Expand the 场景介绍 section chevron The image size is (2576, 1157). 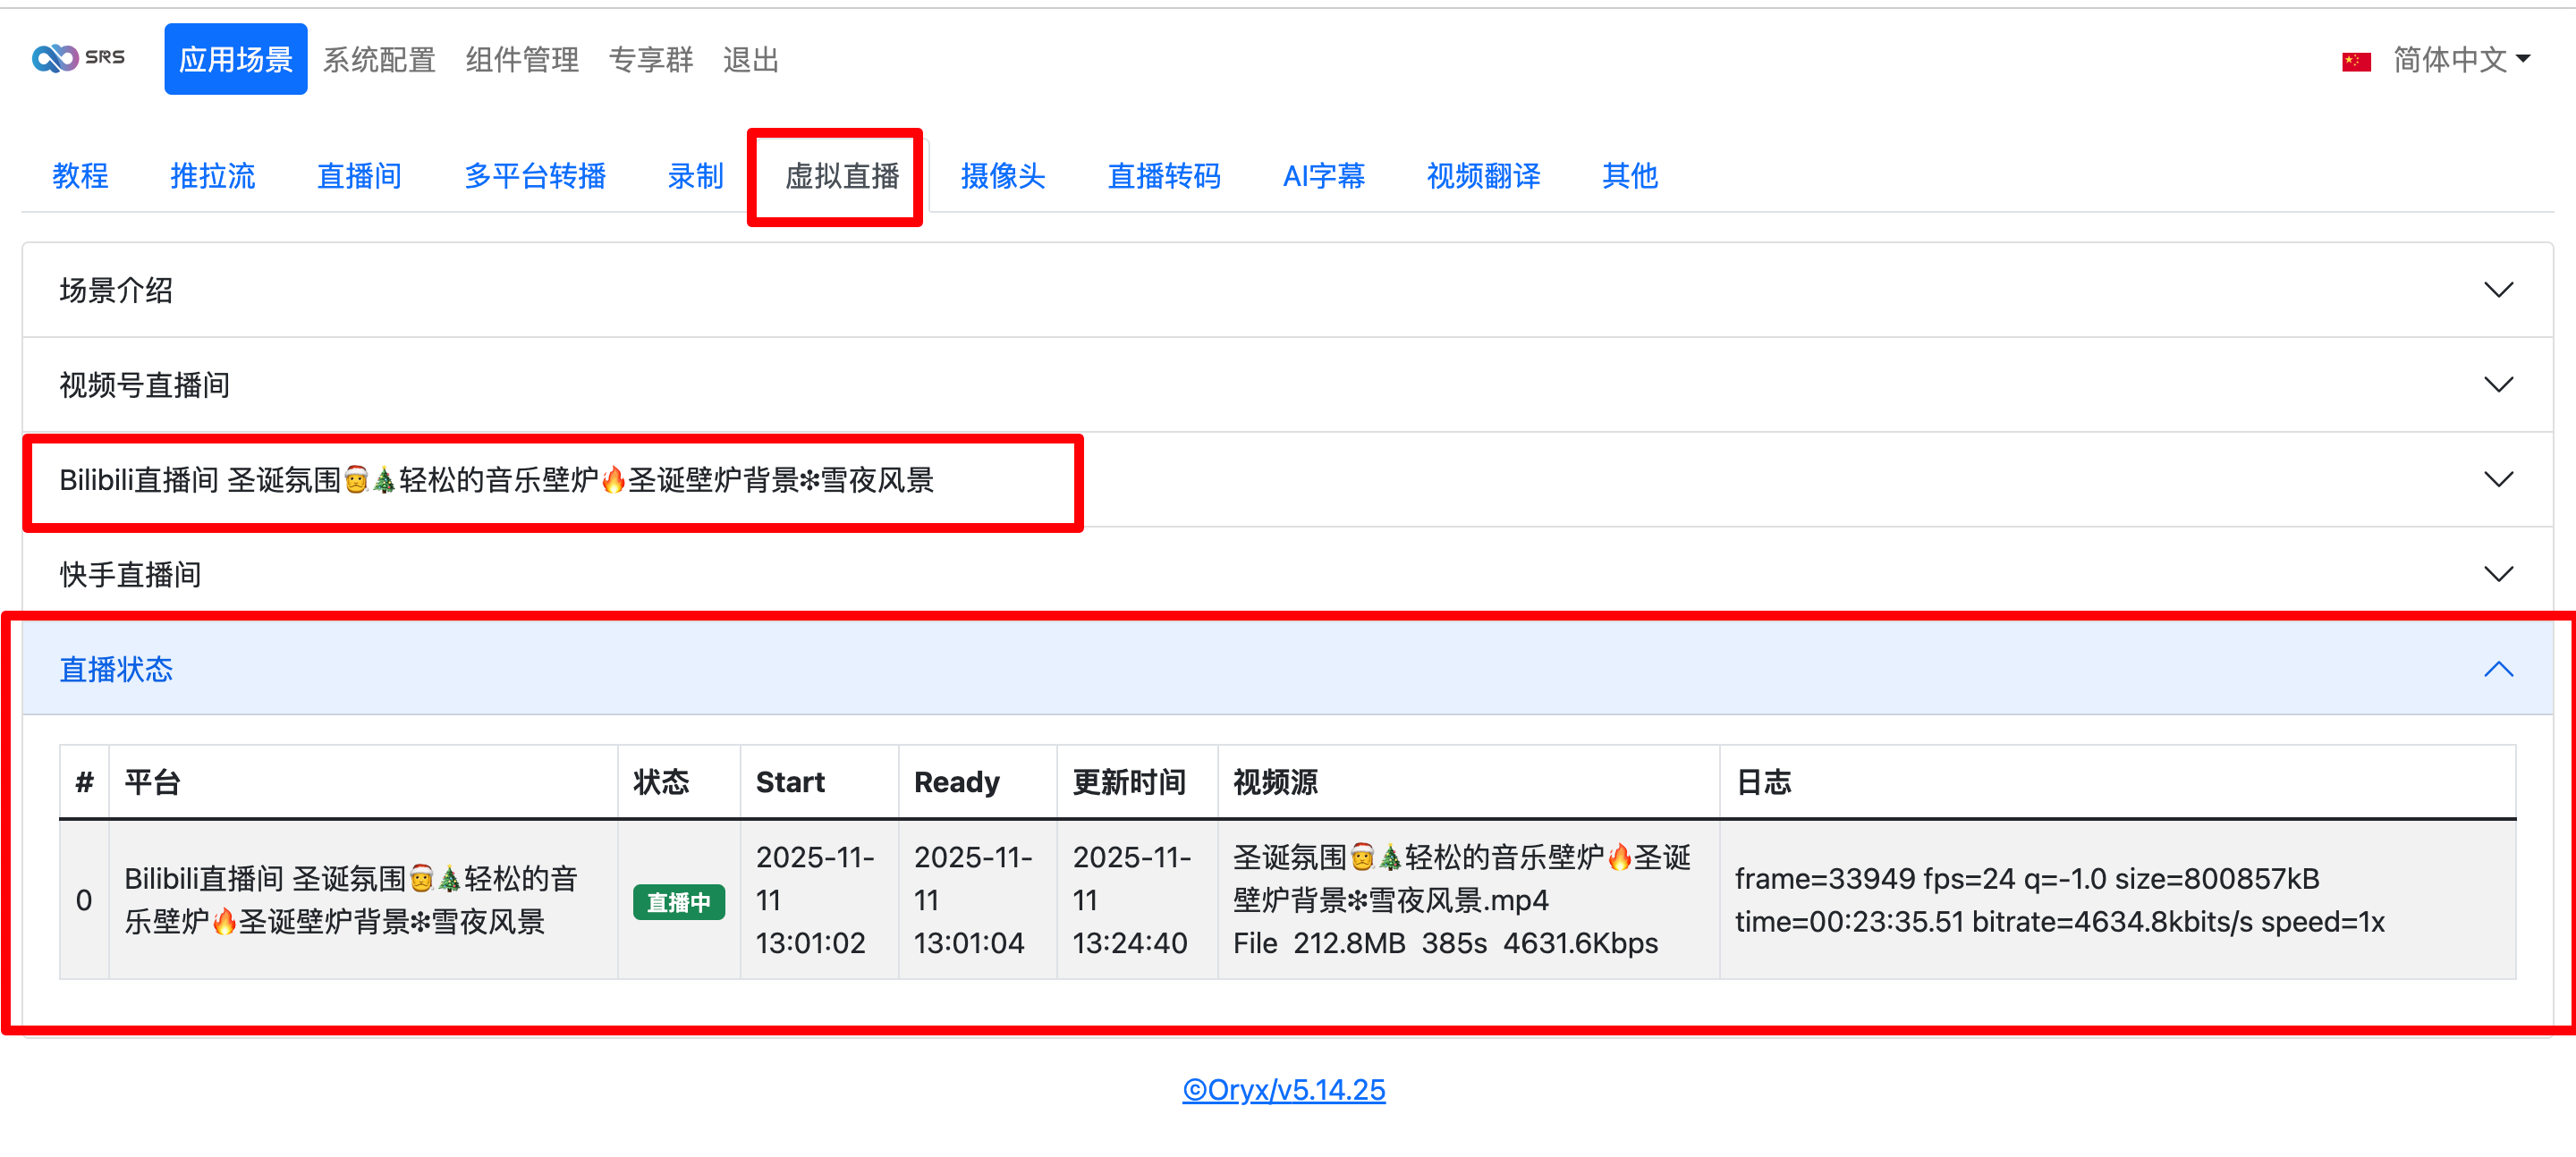2497,290
